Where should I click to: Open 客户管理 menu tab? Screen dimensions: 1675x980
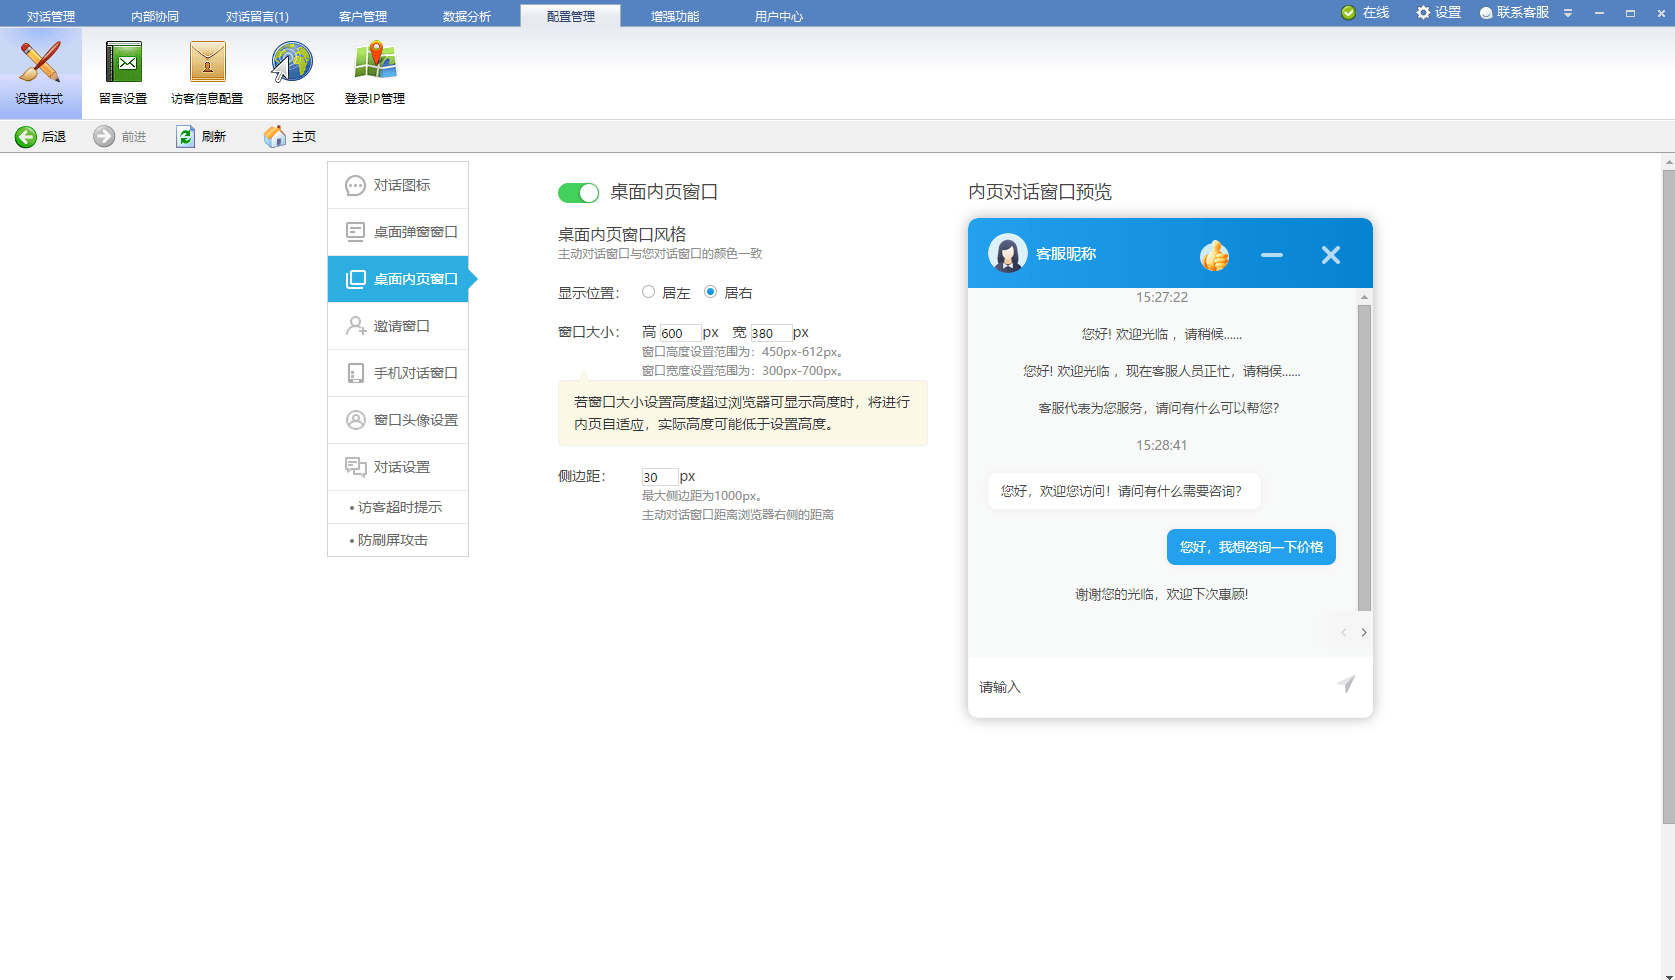coord(363,16)
